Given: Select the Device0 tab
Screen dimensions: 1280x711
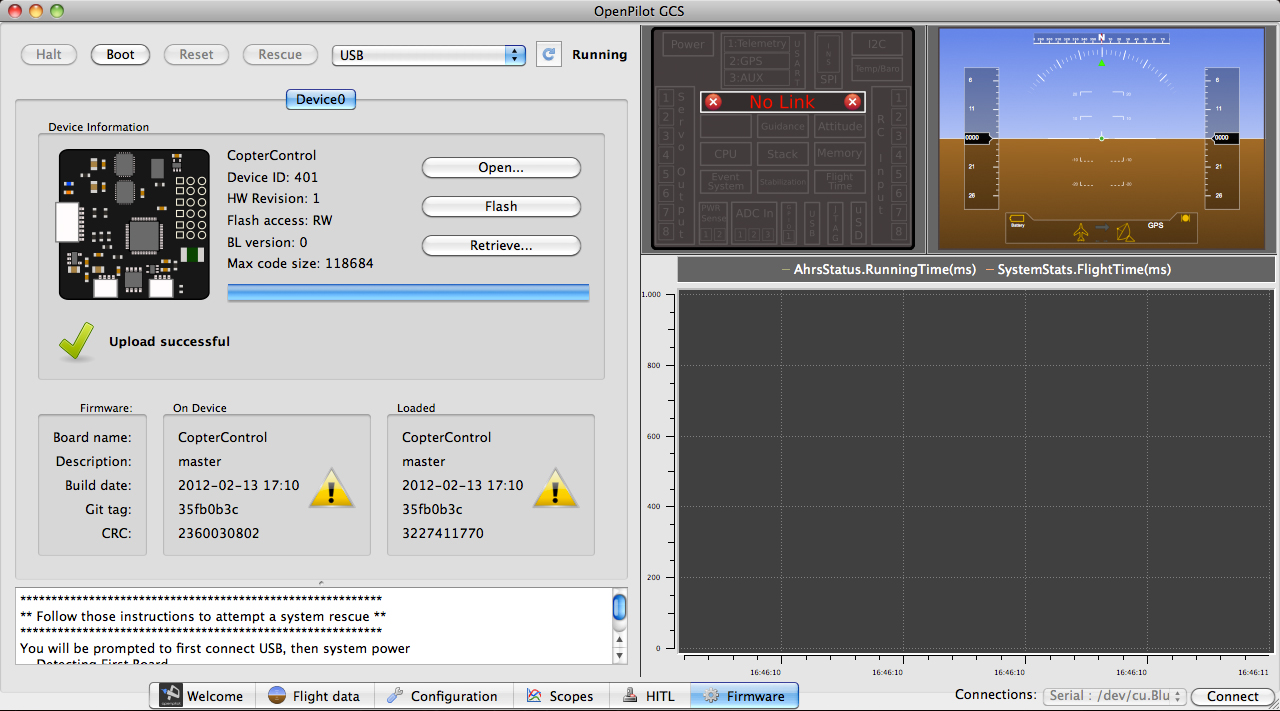Looking at the screenshot, I should pos(320,99).
